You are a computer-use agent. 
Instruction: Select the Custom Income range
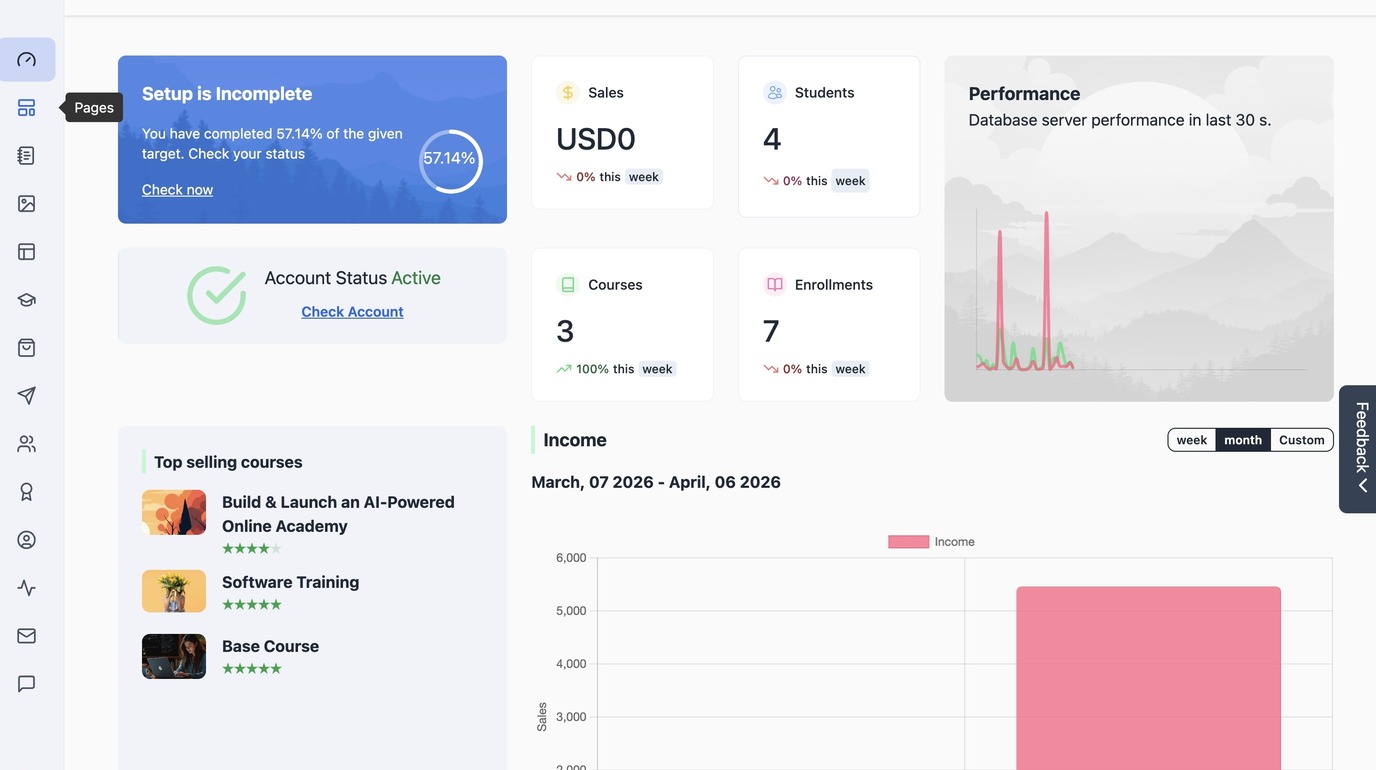tap(1302, 440)
